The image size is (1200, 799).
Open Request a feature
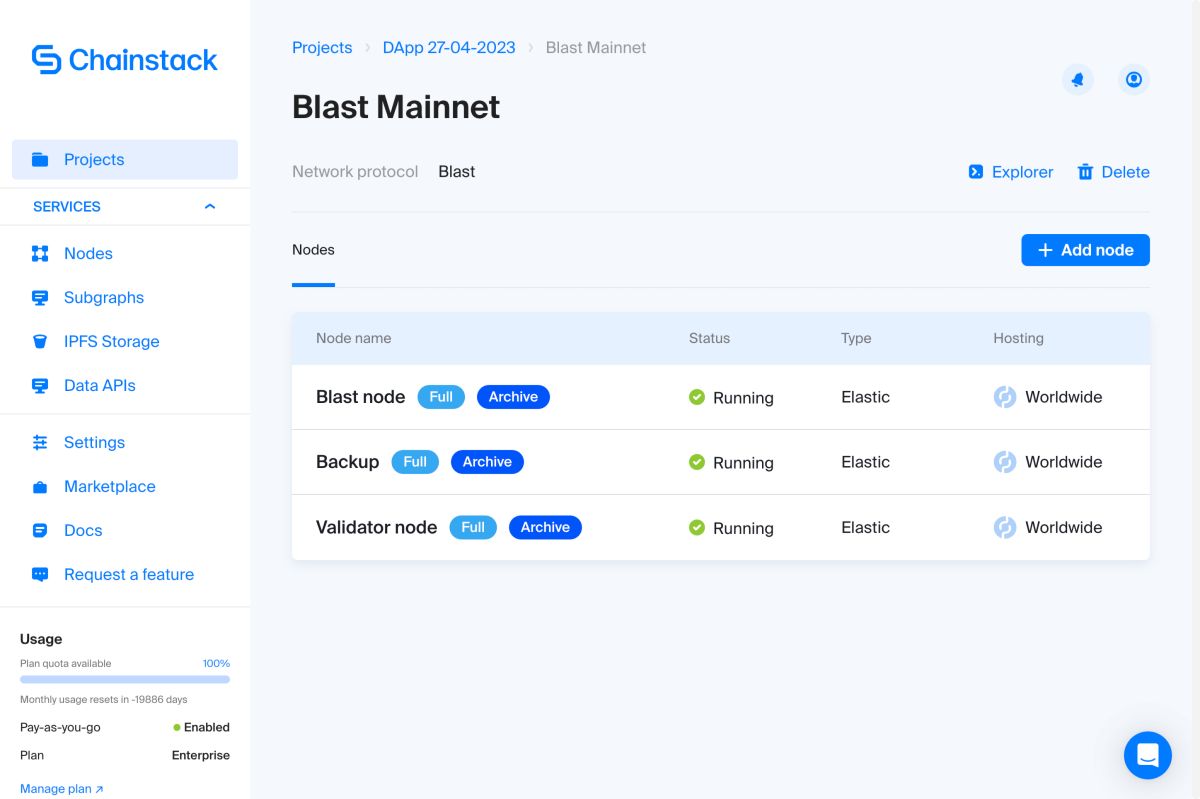point(129,574)
